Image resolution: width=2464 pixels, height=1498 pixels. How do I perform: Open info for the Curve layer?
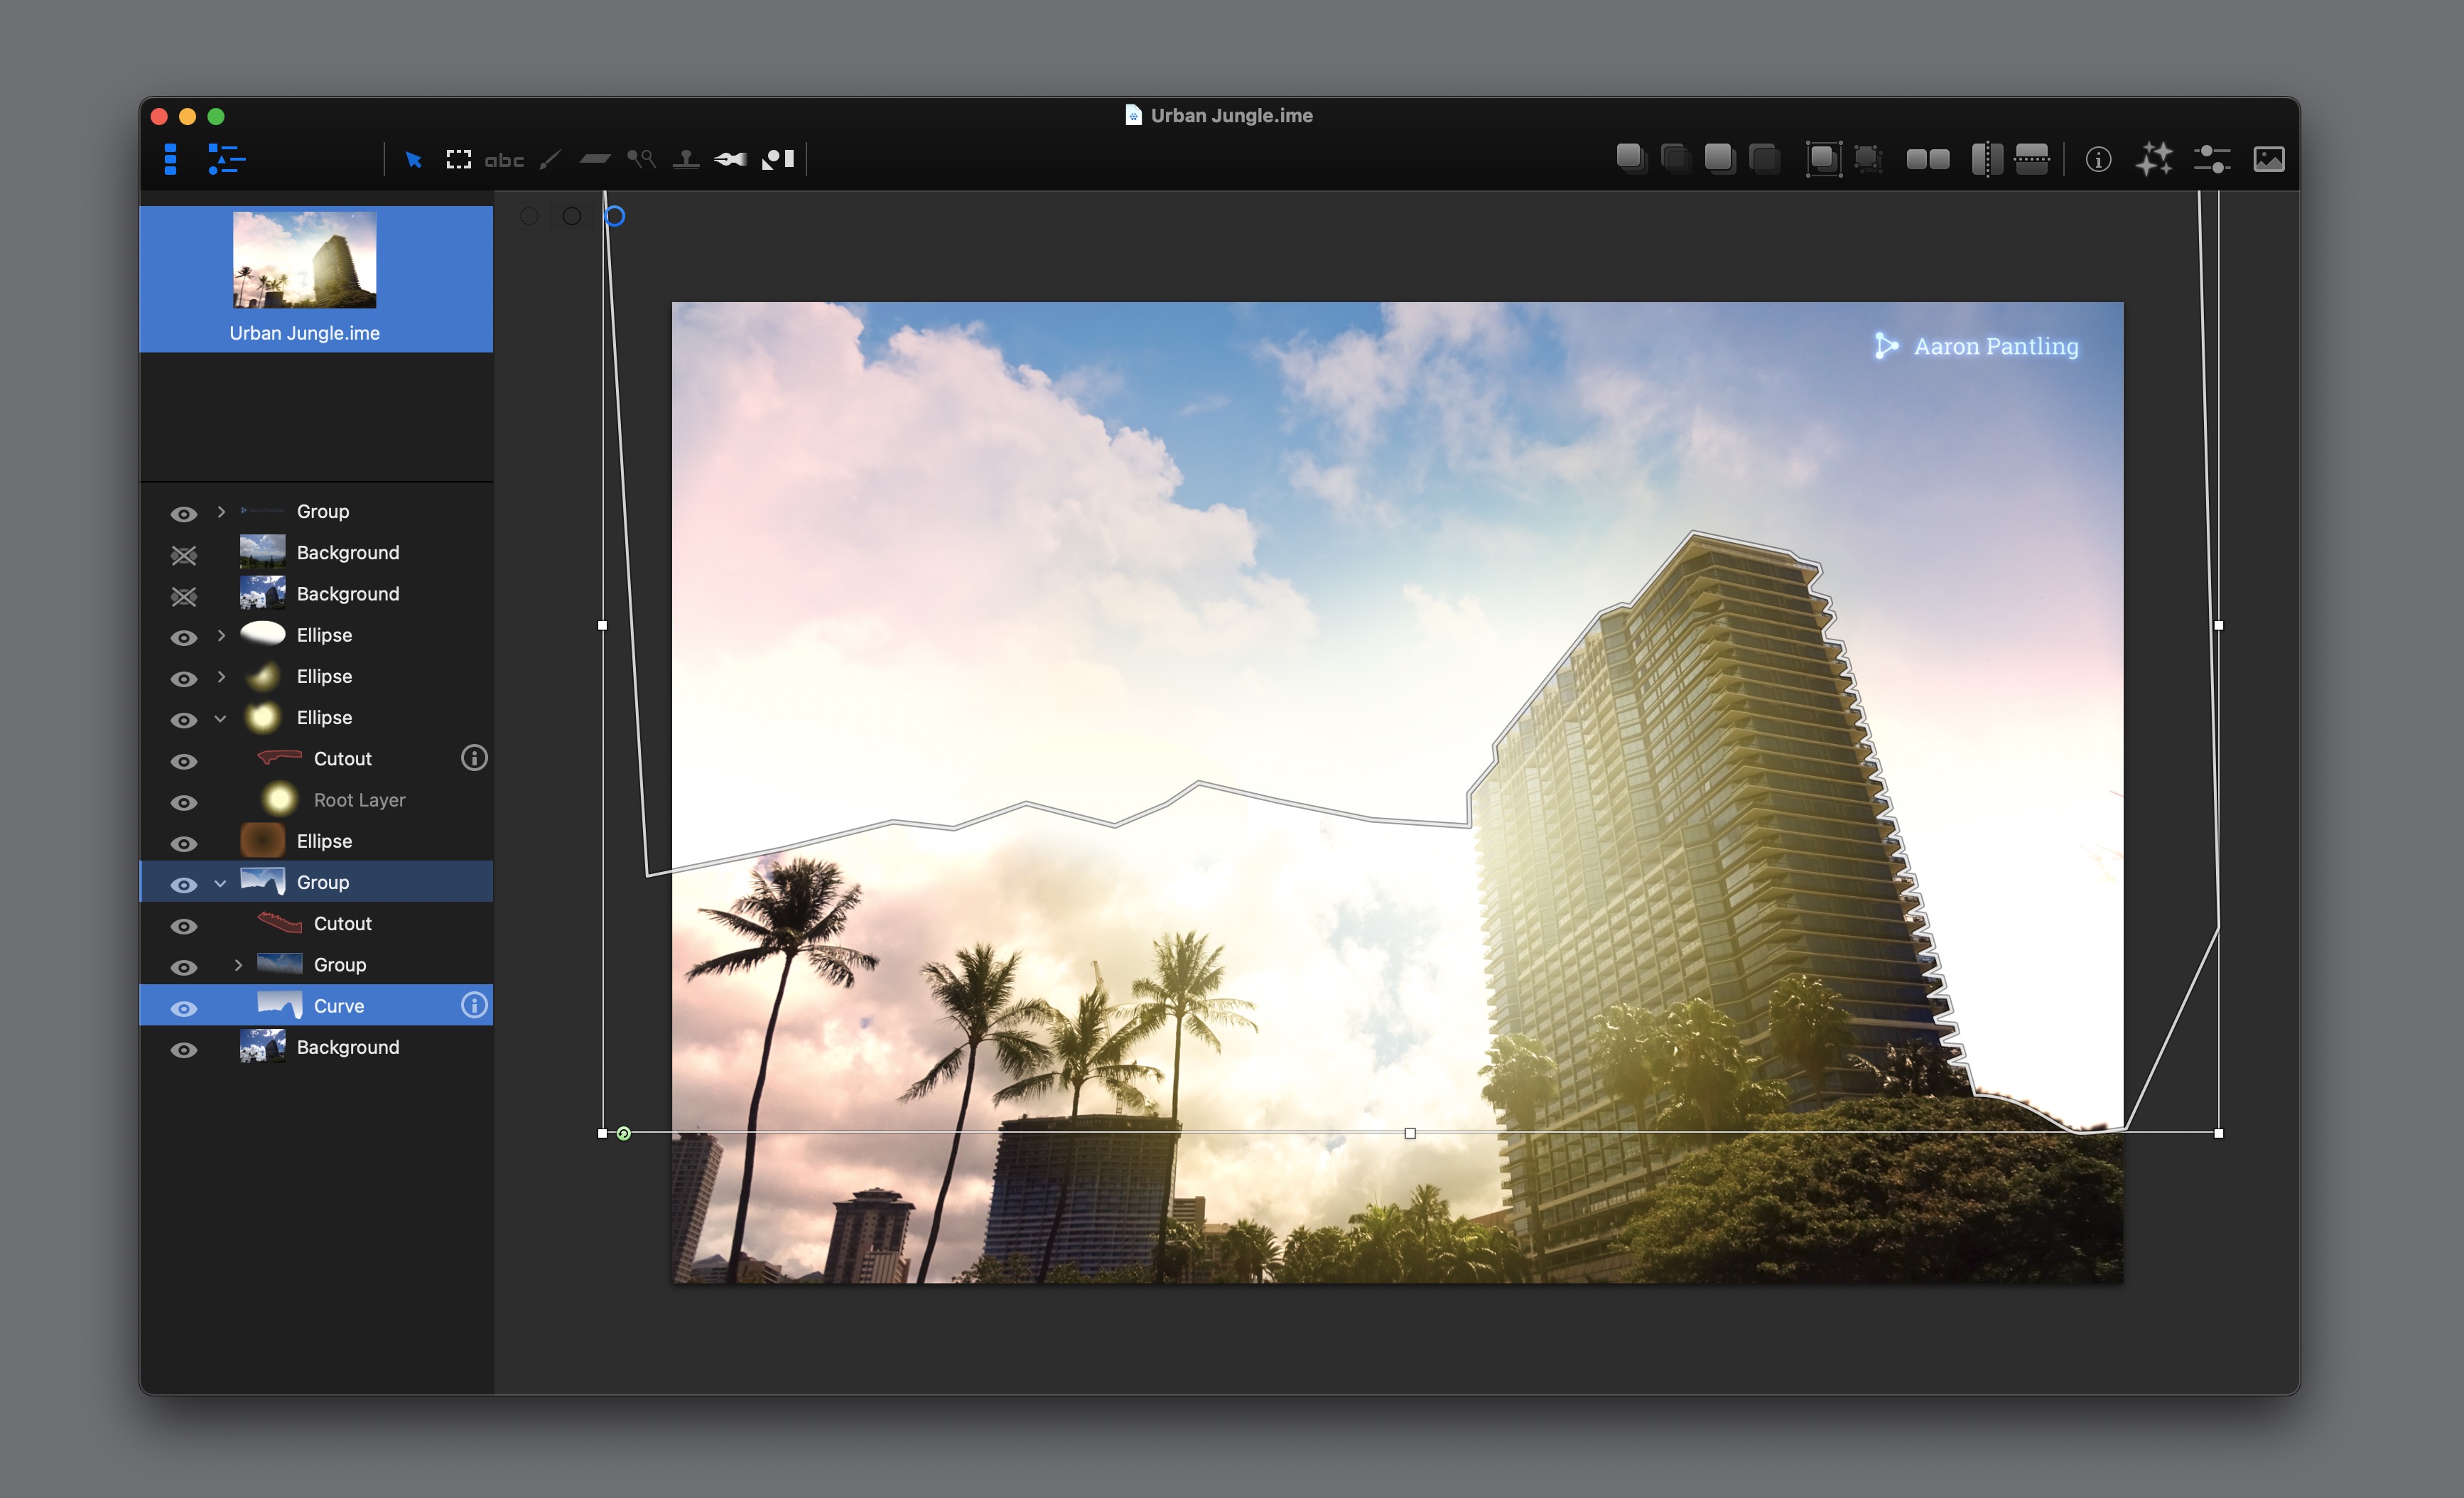[474, 1005]
